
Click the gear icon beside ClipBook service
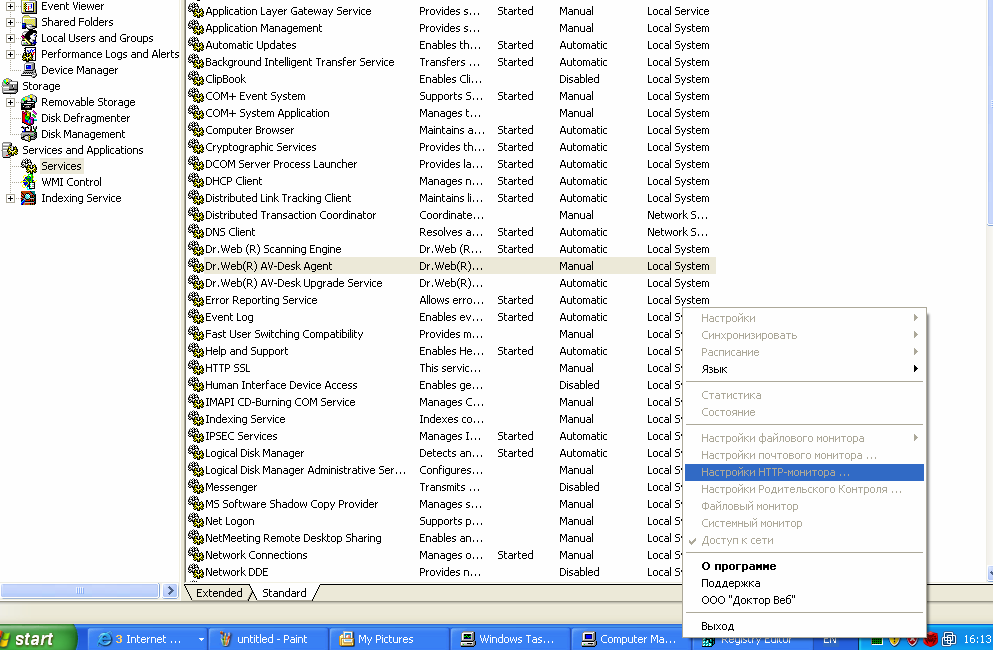[x=196, y=79]
